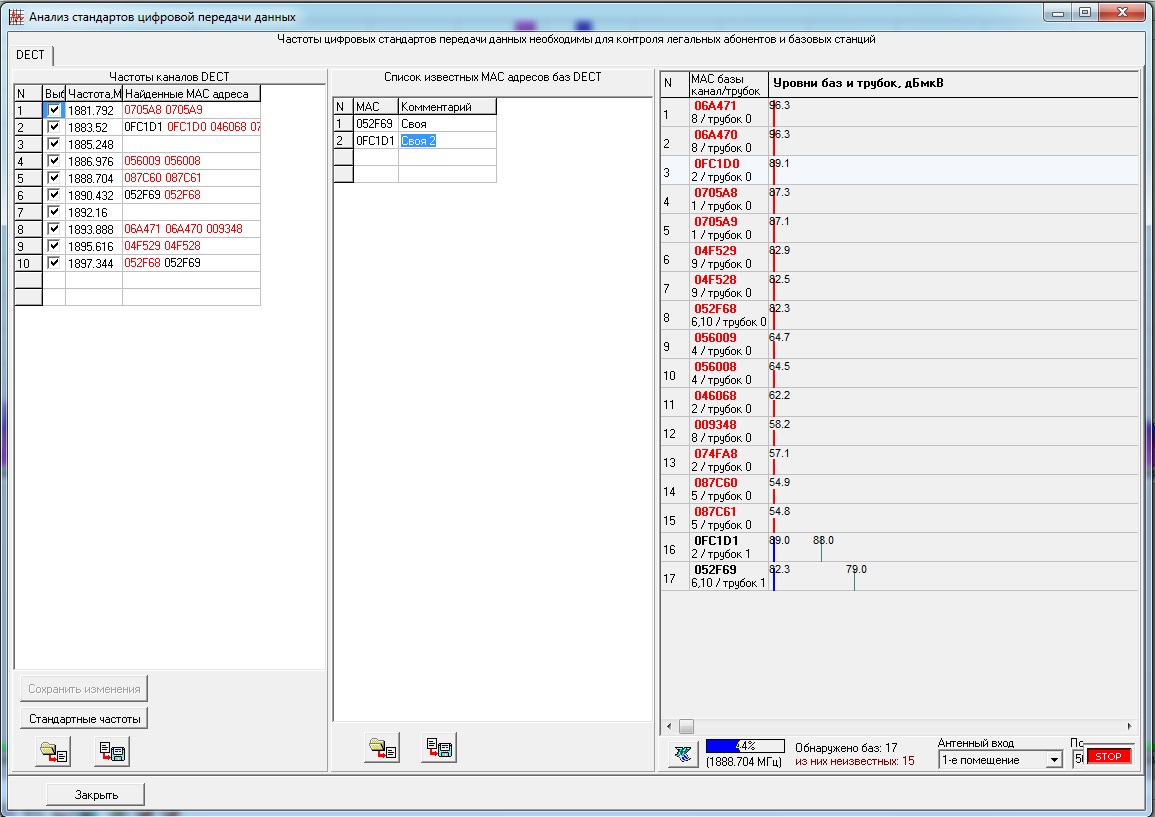The width and height of the screenshot is (1155, 817).
Task: Select base 06A470 row in levels list
Action: [x=899, y=141]
